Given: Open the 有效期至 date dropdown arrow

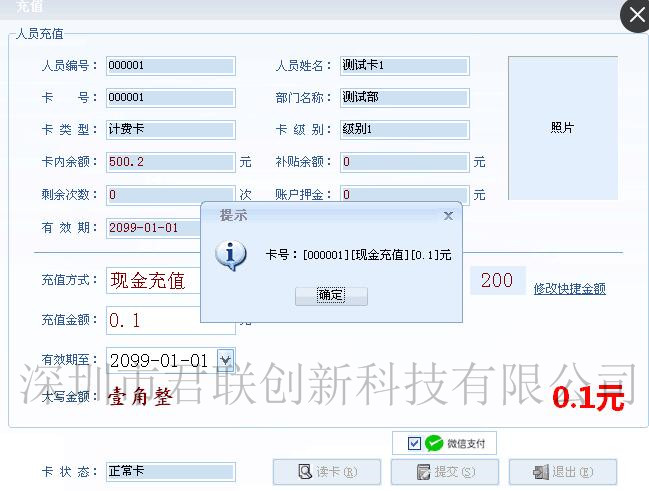Looking at the screenshot, I should tap(226, 360).
